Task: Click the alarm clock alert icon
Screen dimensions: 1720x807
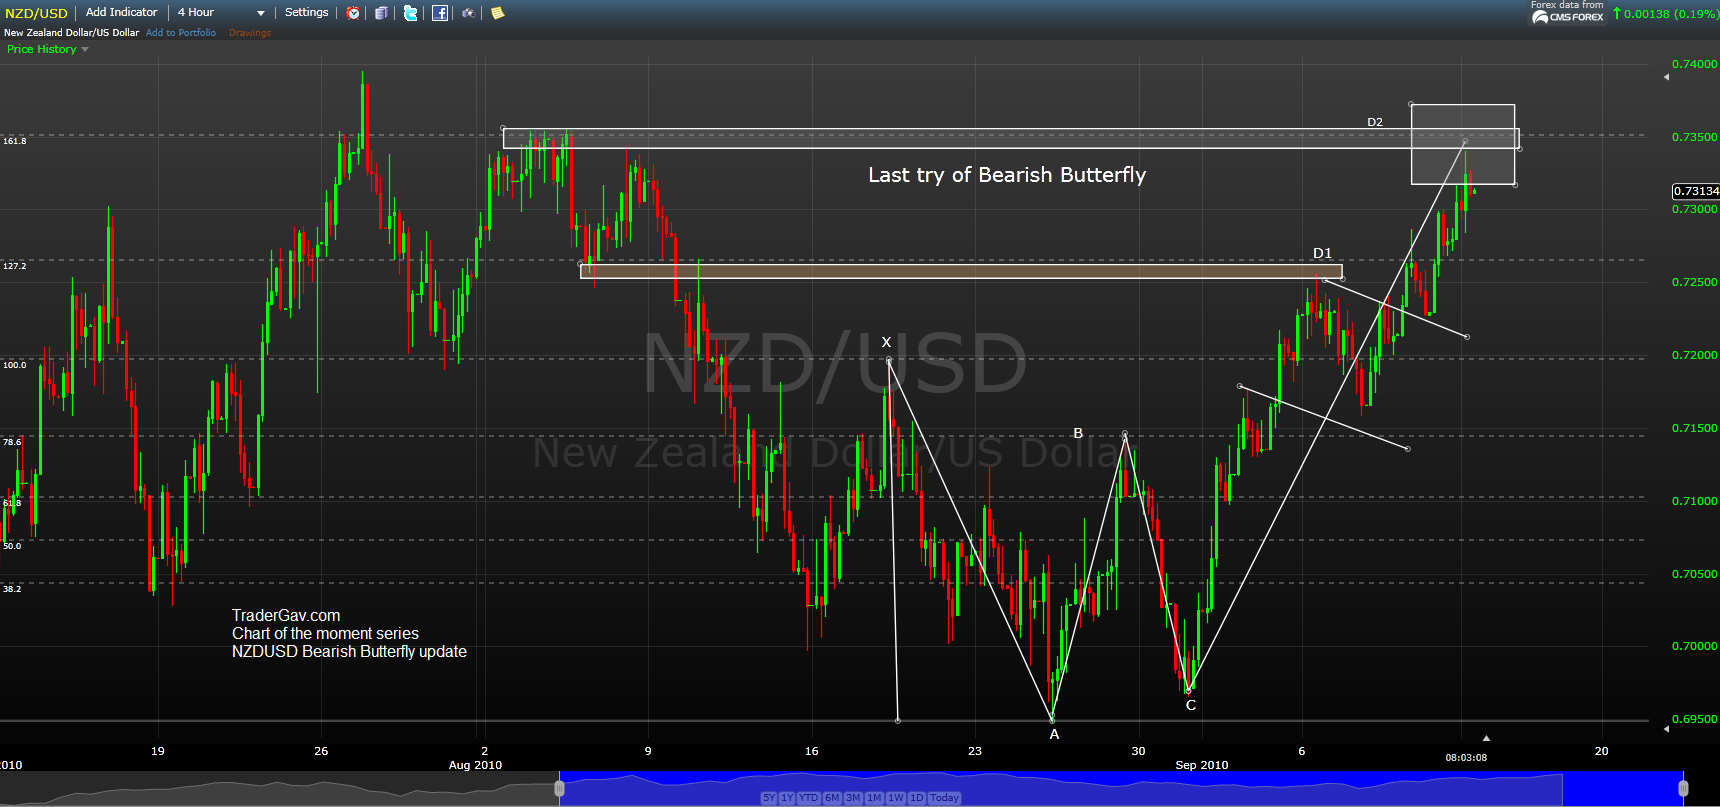Action: [x=353, y=13]
